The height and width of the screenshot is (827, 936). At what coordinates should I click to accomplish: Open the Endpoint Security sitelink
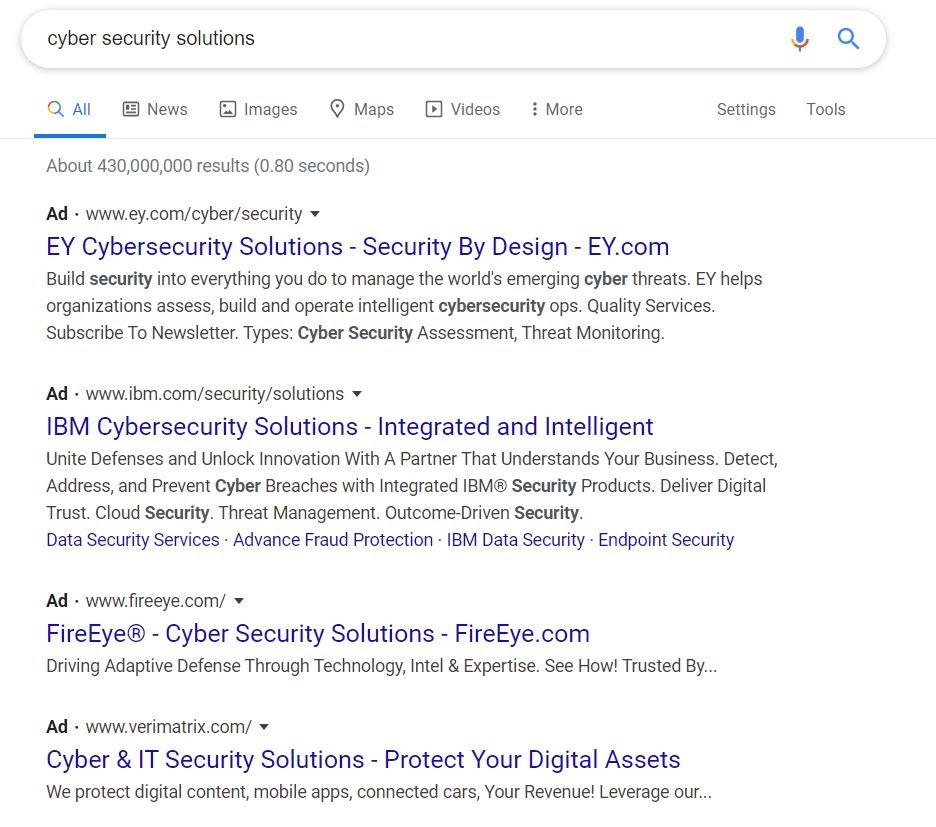[x=666, y=540]
